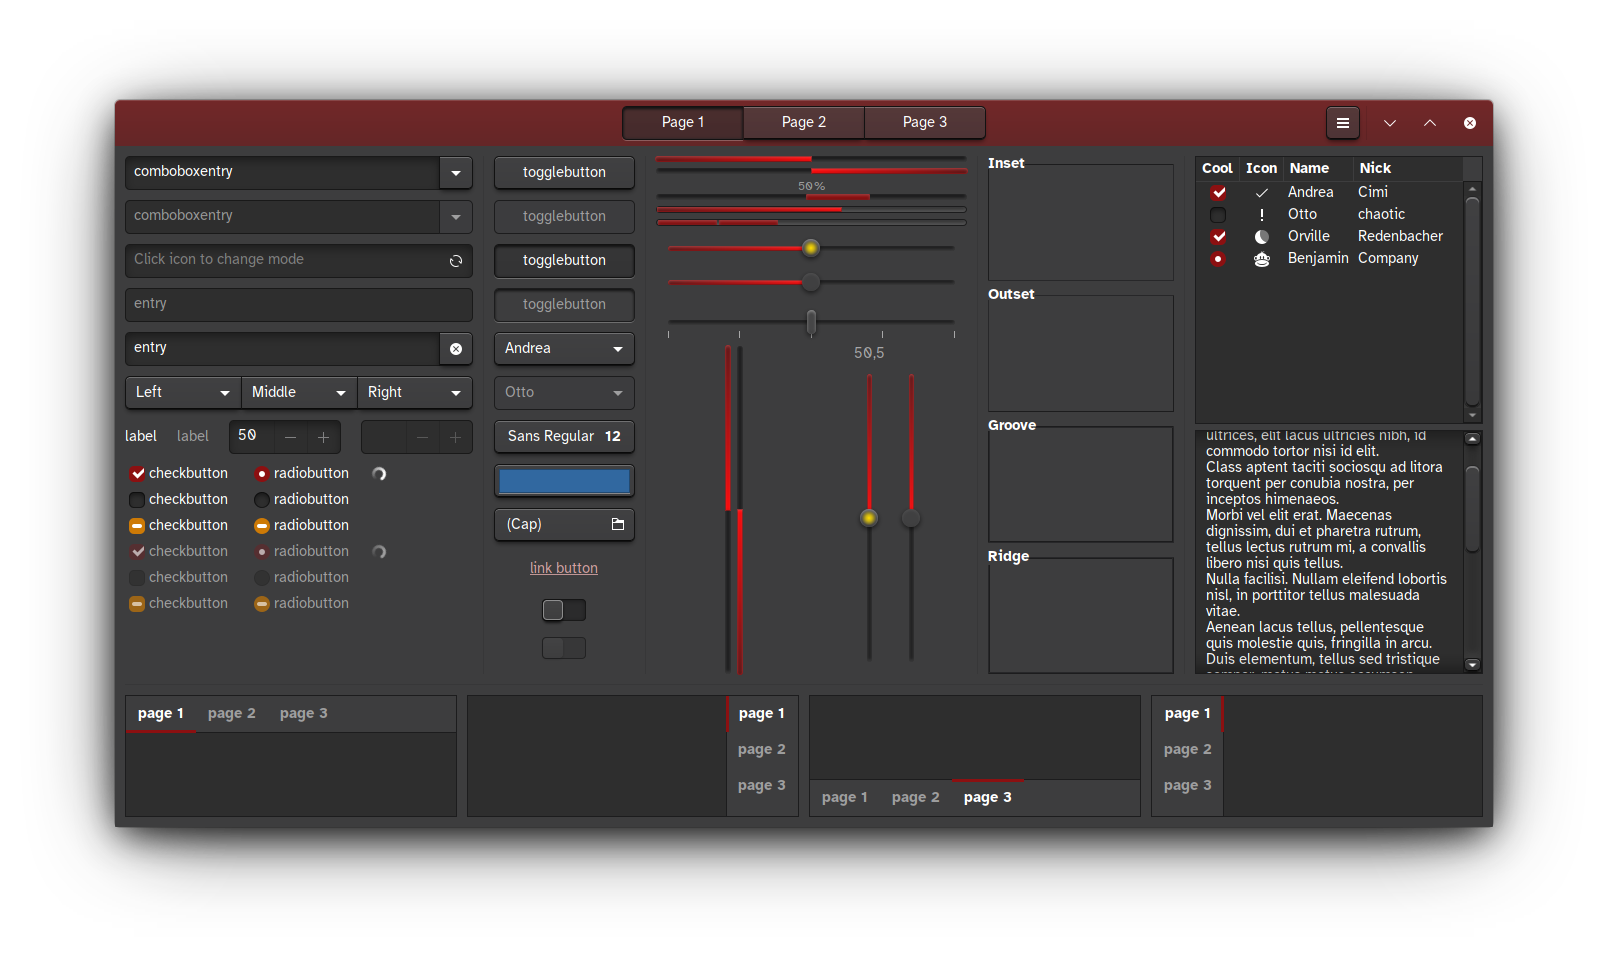1608x957 pixels.
Task: Select the first radiobutton
Action: click(x=262, y=474)
